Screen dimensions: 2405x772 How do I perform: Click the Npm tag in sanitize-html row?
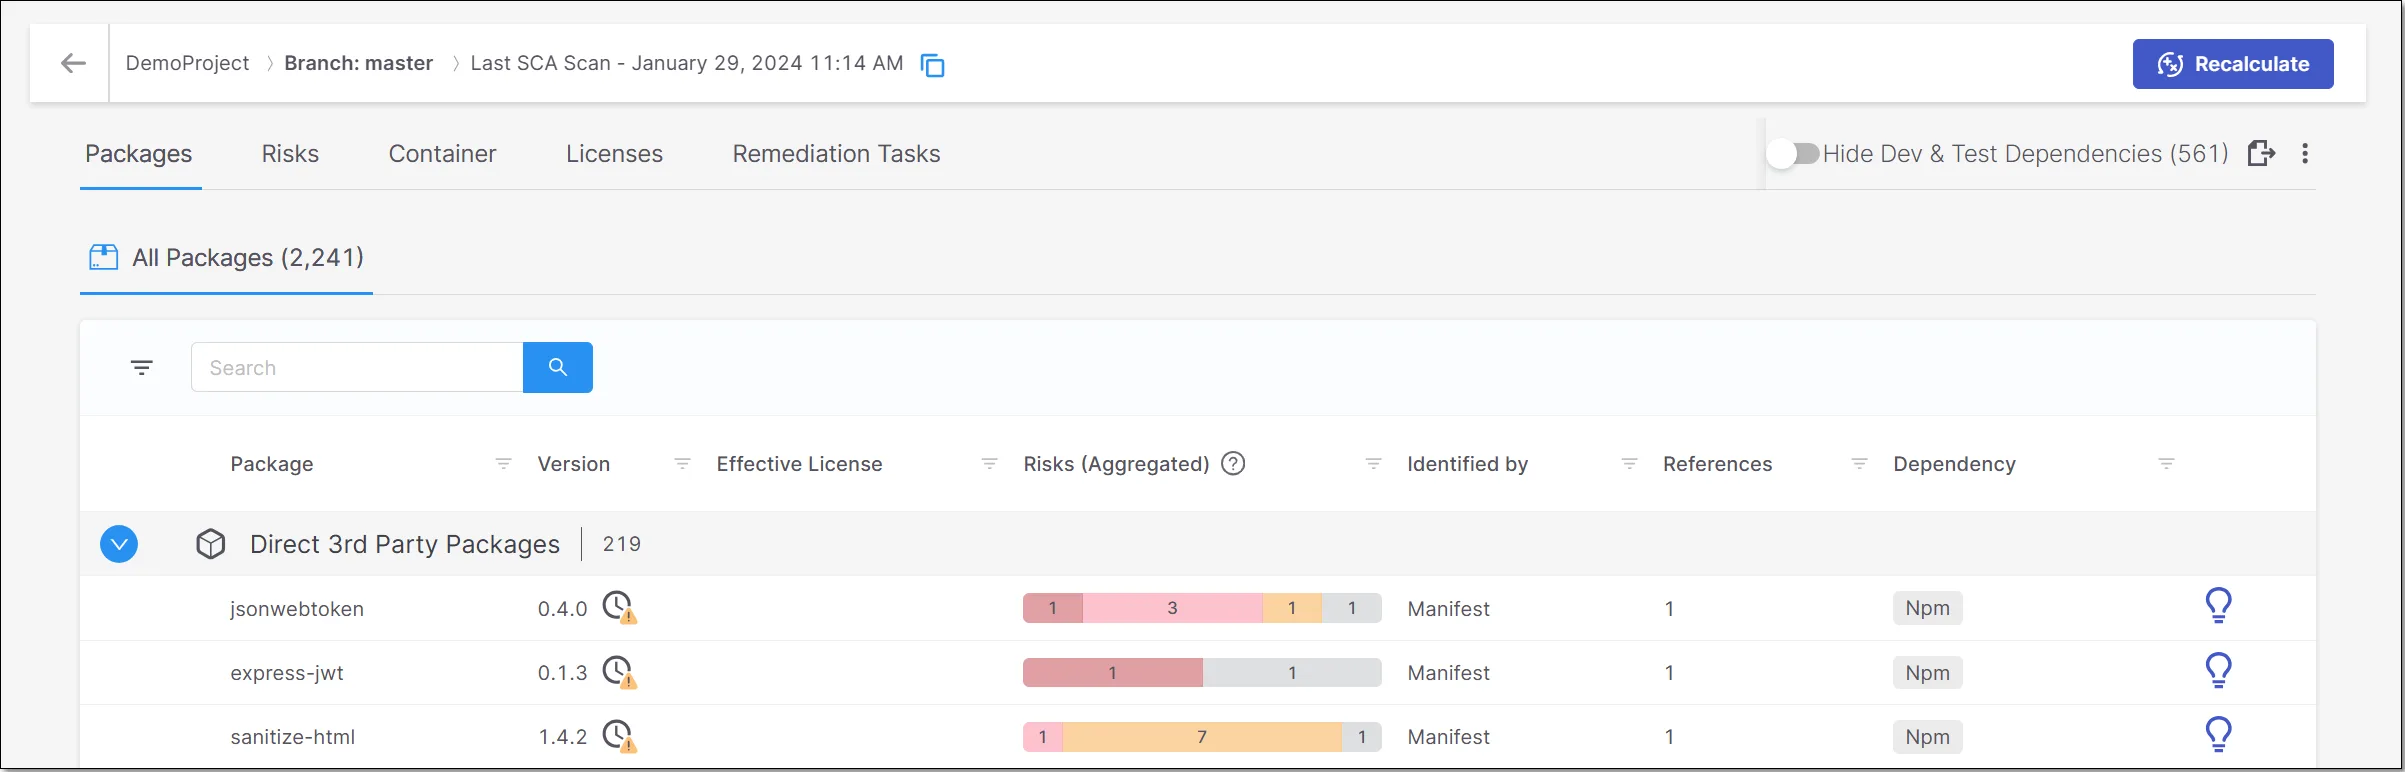click(1927, 737)
